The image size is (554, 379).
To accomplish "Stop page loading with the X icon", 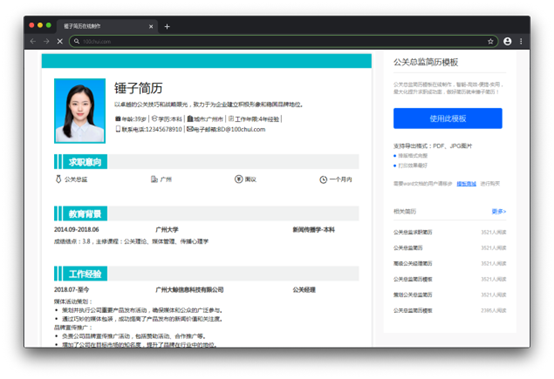I will tap(60, 41).
